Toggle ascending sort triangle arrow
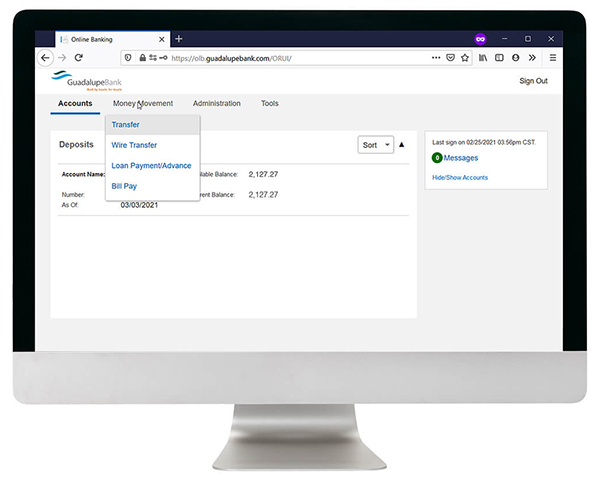This screenshot has width=600, height=485. coord(402,144)
